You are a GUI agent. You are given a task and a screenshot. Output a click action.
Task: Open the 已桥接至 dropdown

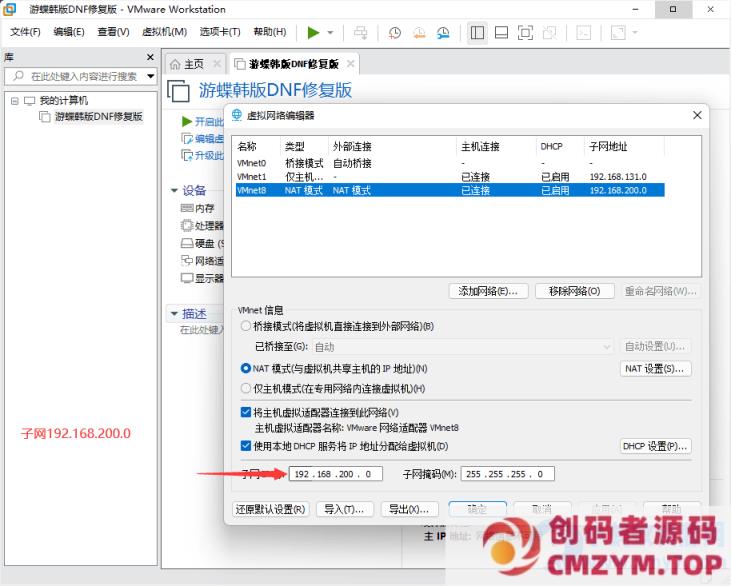[x=462, y=347]
